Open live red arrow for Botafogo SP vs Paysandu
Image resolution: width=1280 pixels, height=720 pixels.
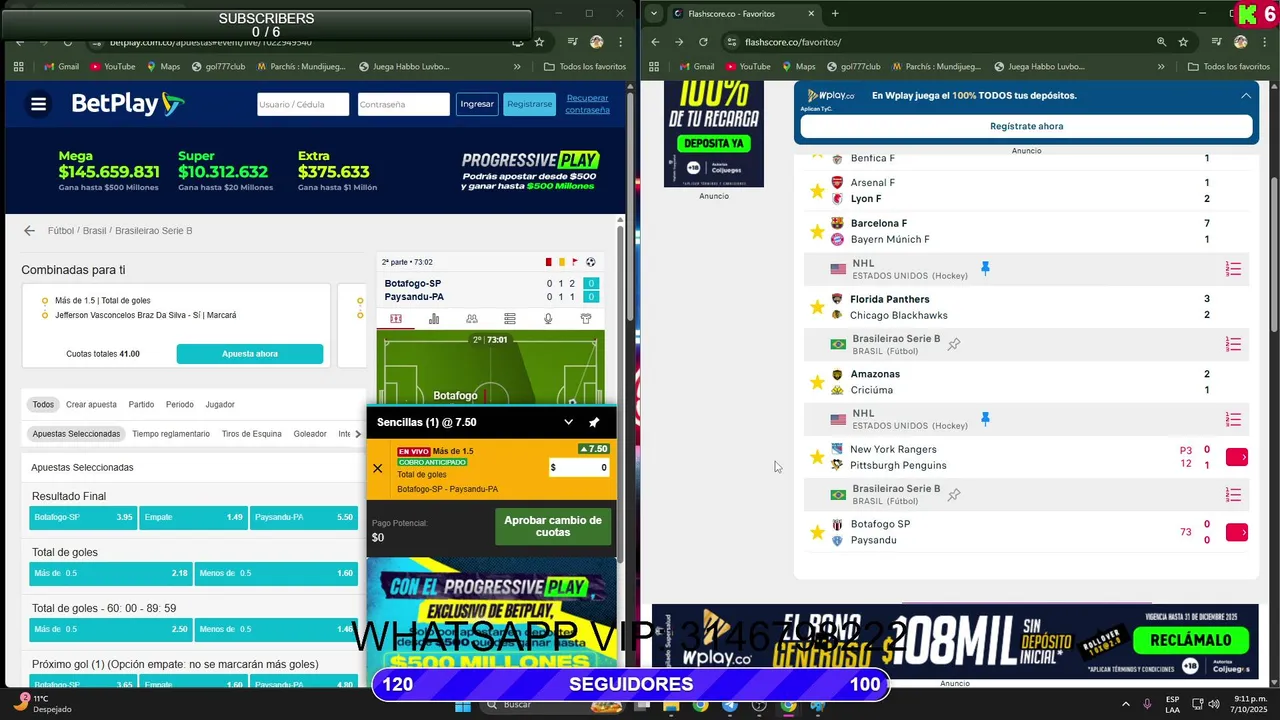tap(1237, 532)
